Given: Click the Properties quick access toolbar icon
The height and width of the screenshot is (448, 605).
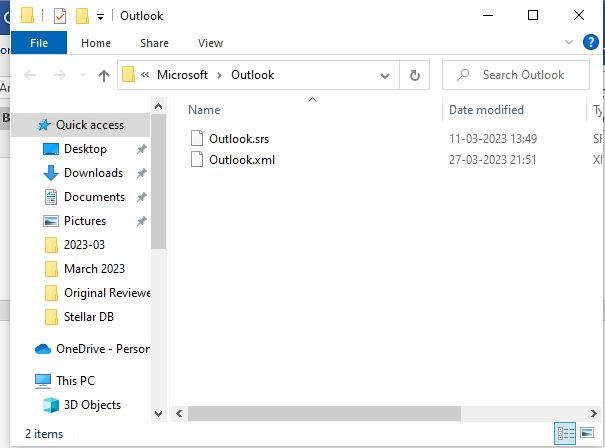Looking at the screenshot, I should [x=60, y=16].
